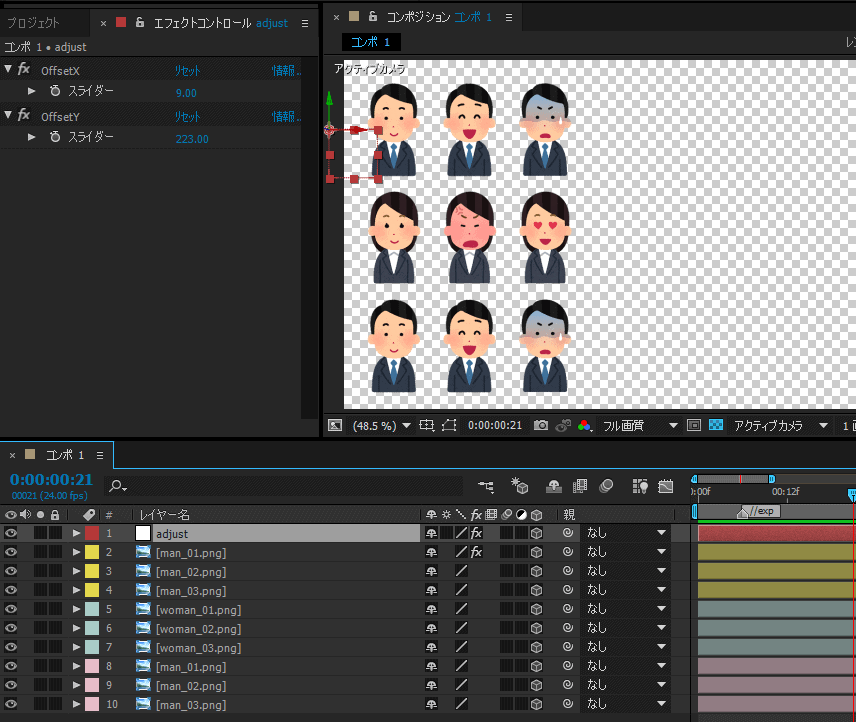Viewport: 856px width, 722px height.
Task: Toggle the mask shape visibility icon
Action: [x=449, y=426]
